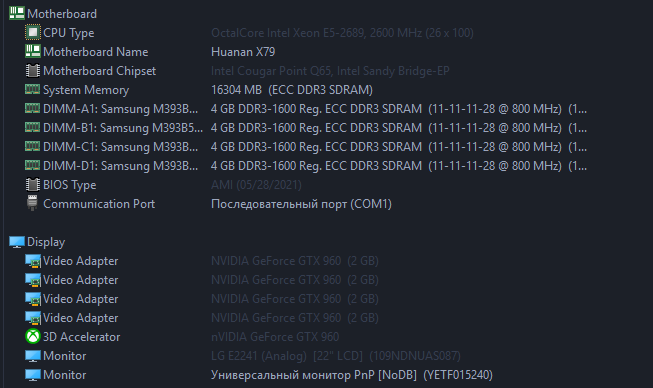Open the Intel Cougar Point Q65 chipset link

click(330, 71)
